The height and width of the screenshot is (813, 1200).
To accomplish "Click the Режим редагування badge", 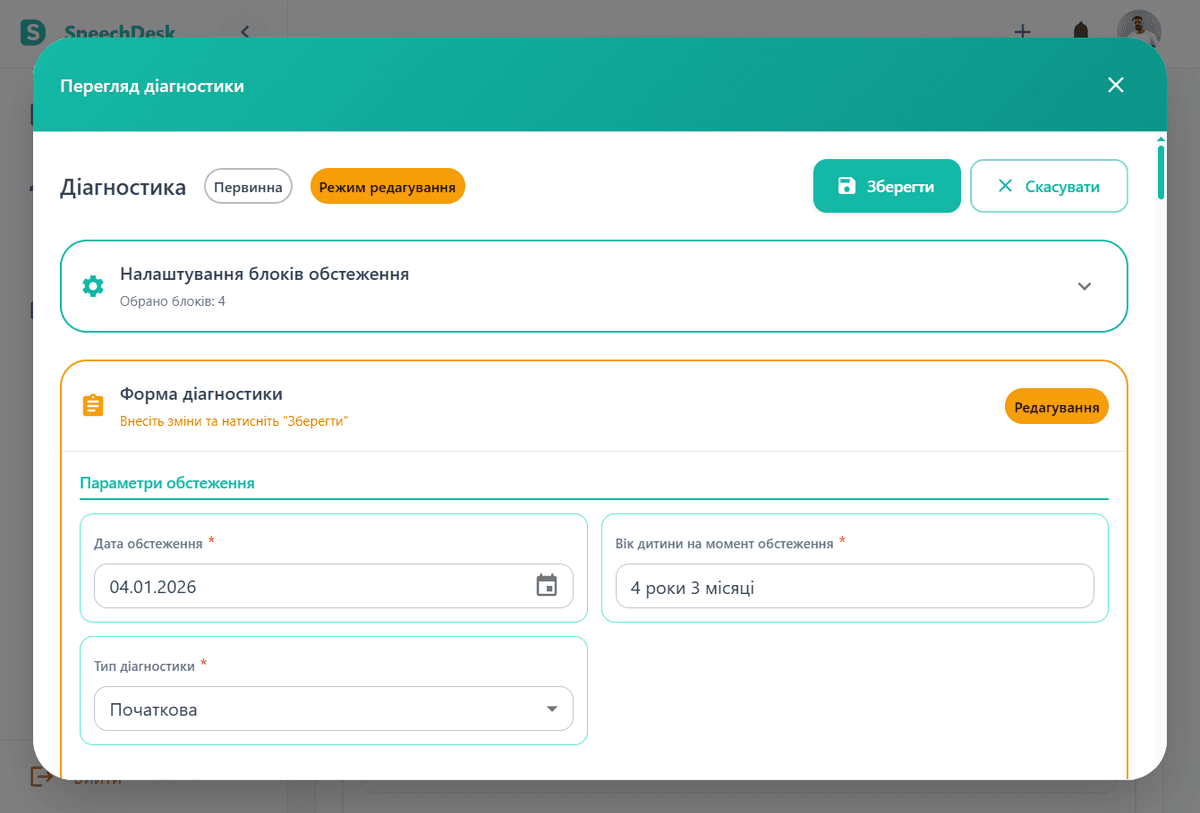I will pos(387,187).
